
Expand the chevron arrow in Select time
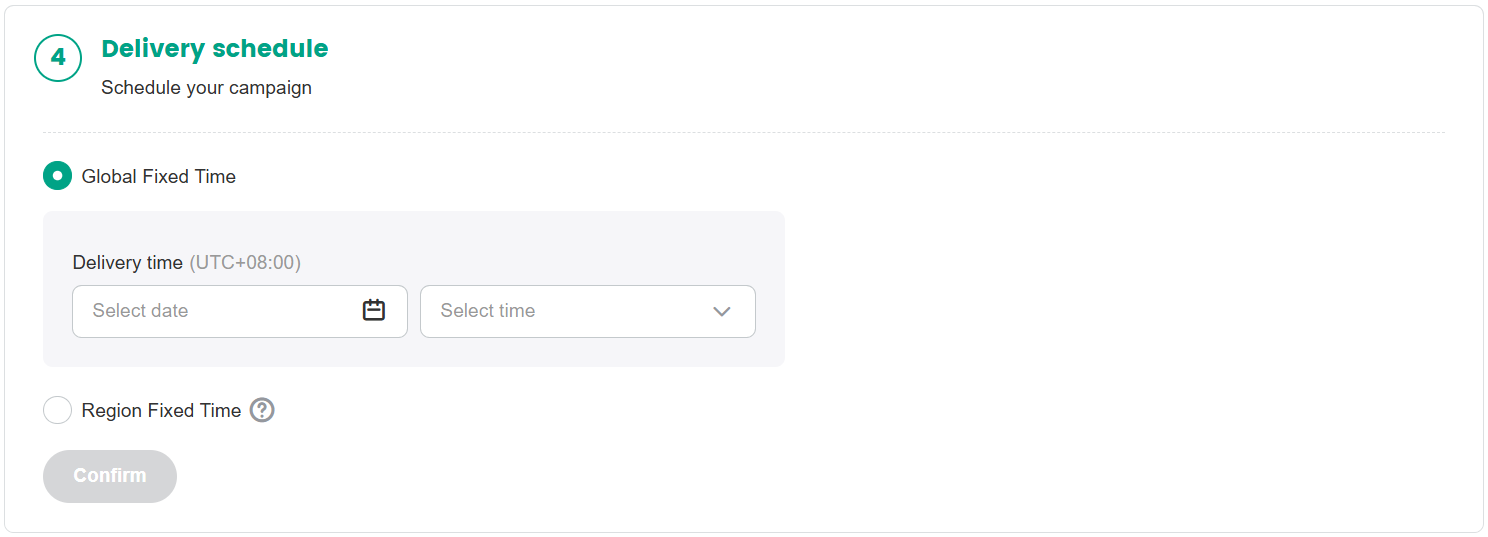click(x=722, y=311)
